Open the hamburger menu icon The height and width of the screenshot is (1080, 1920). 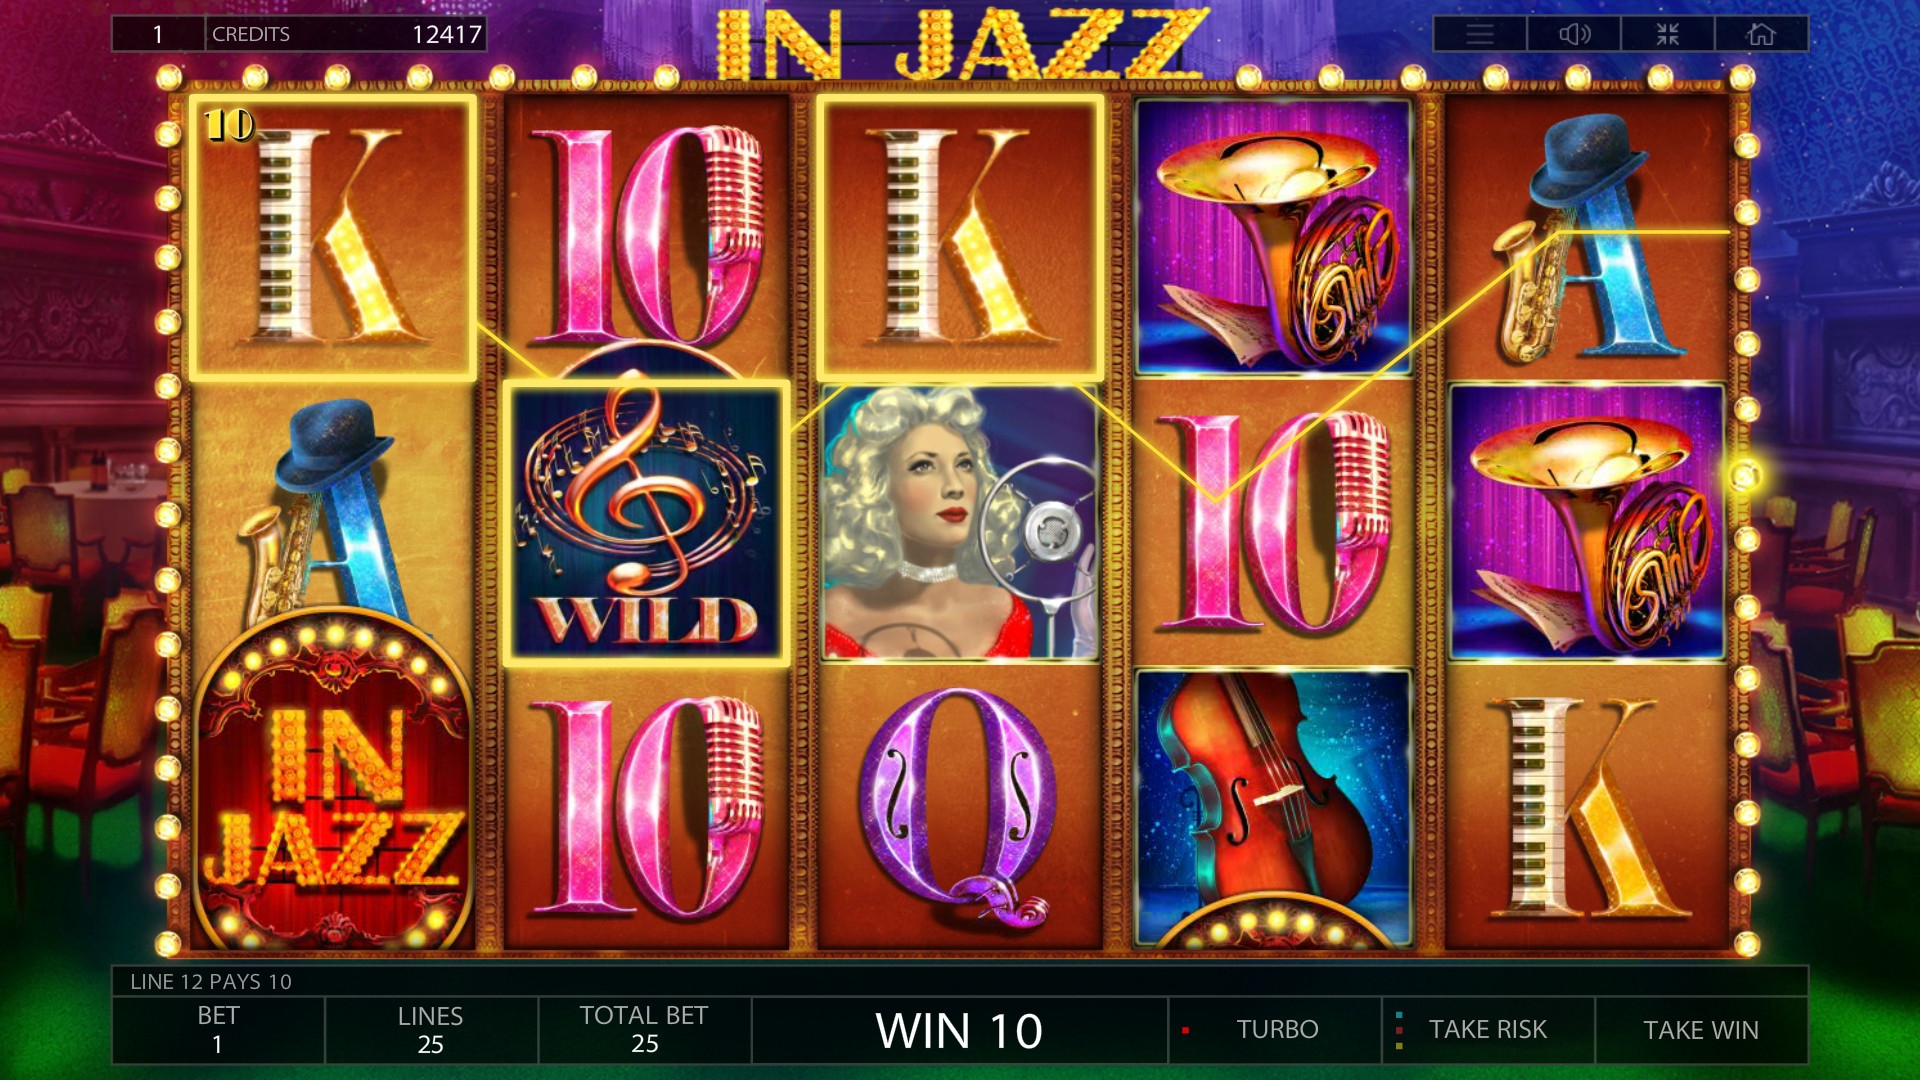1480,34
